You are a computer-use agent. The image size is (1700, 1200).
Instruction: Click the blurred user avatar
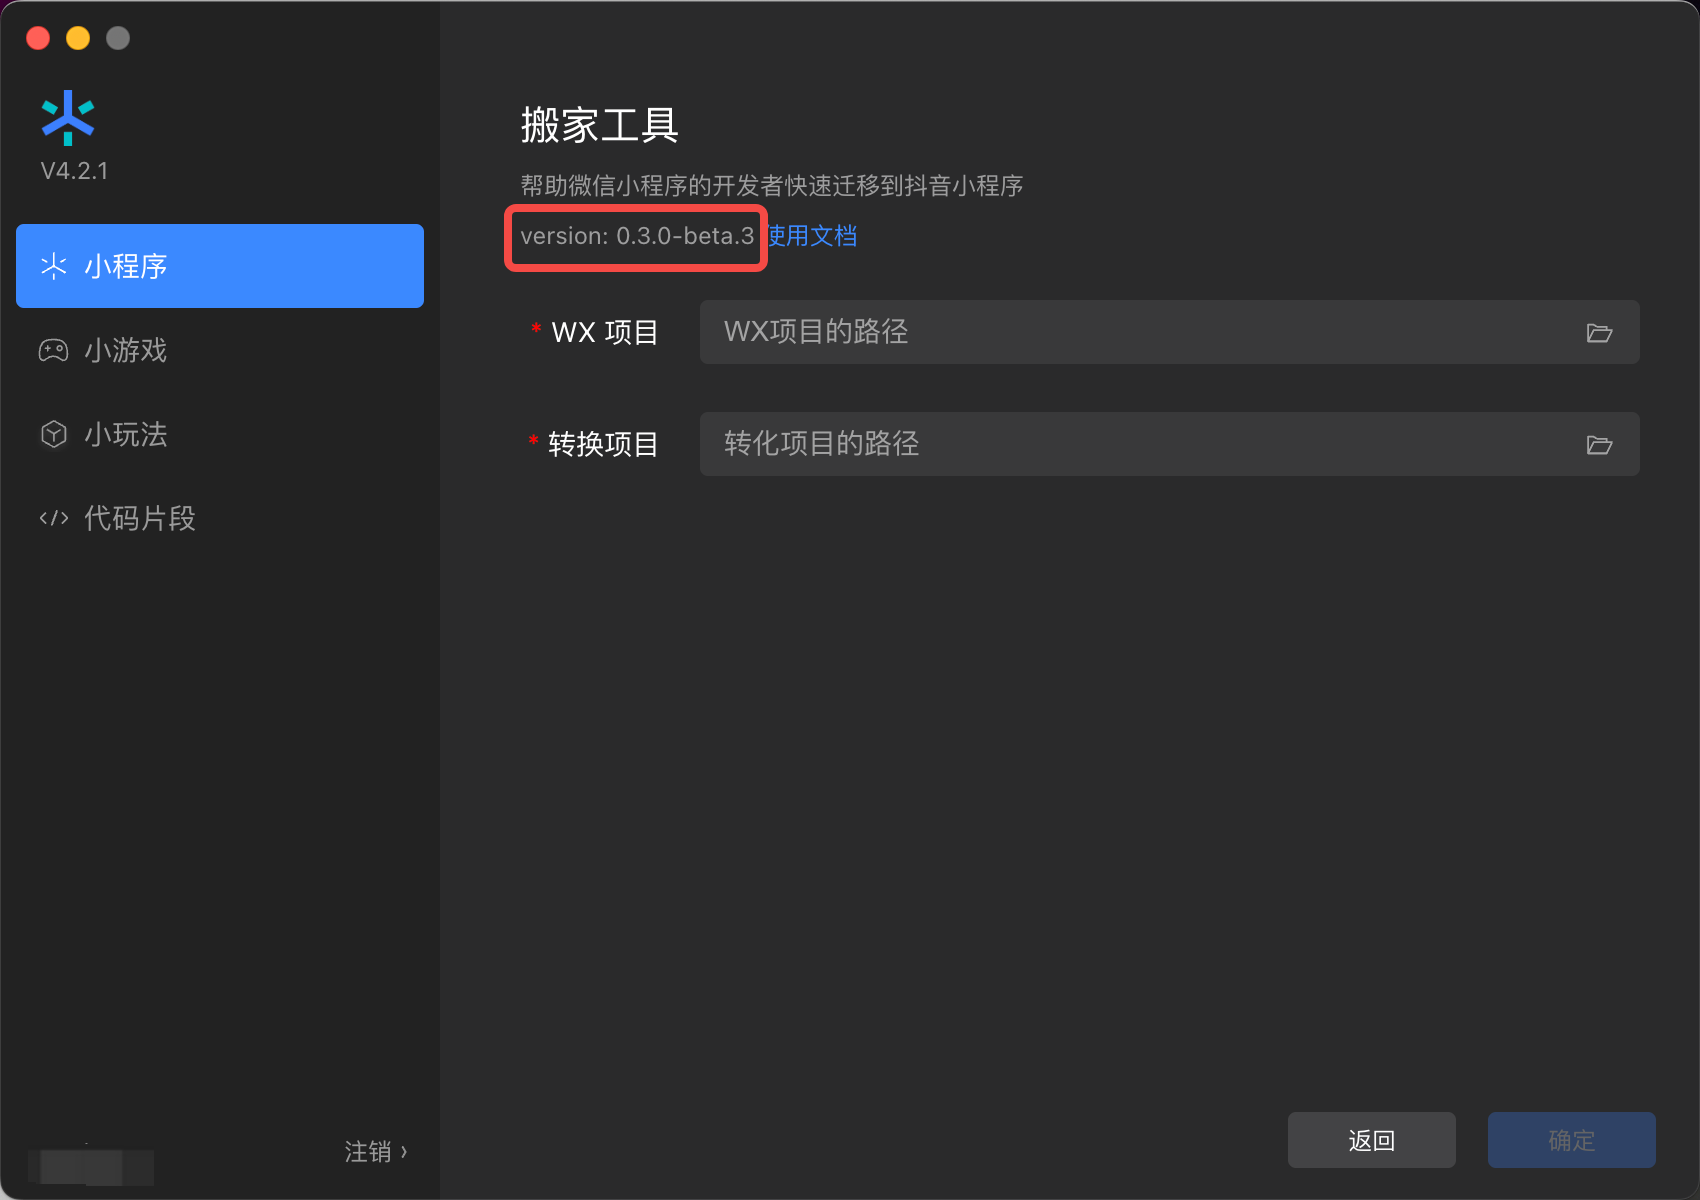[x=91, y=1166]
